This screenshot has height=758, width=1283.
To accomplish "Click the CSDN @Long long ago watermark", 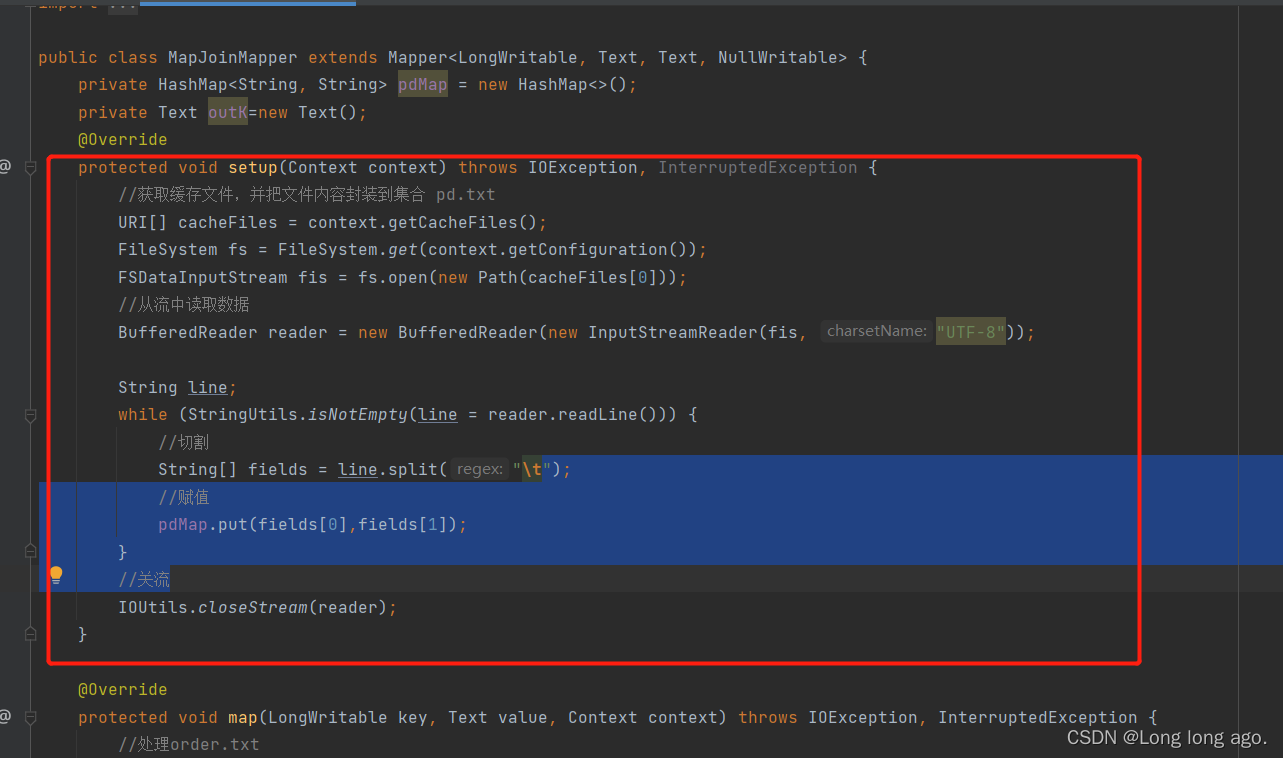I will coord(1166,737).
